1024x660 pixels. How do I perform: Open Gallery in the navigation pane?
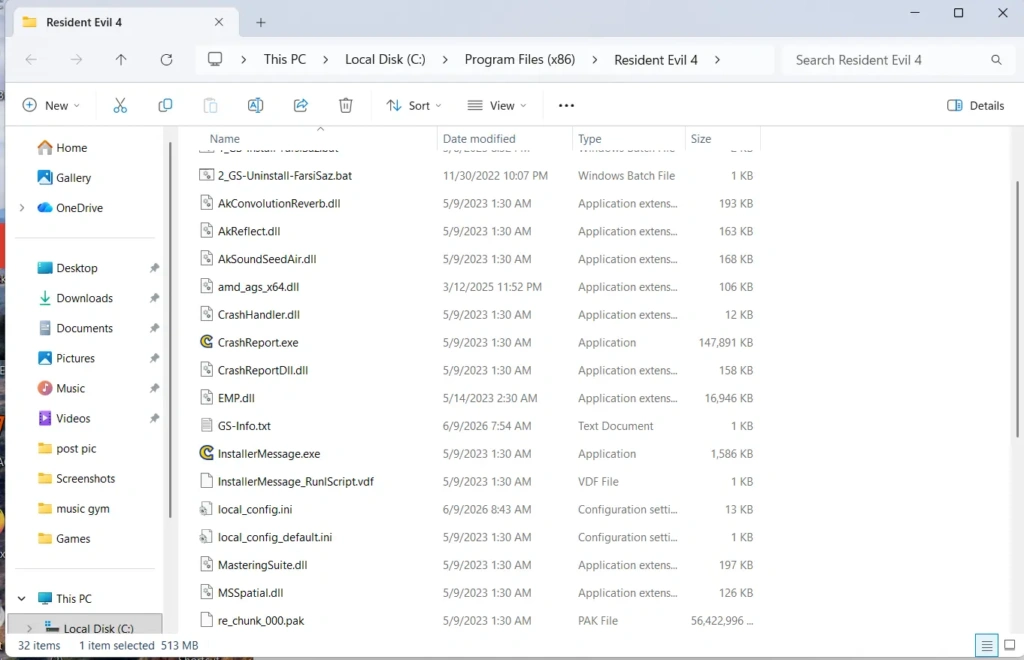point(64,178)
